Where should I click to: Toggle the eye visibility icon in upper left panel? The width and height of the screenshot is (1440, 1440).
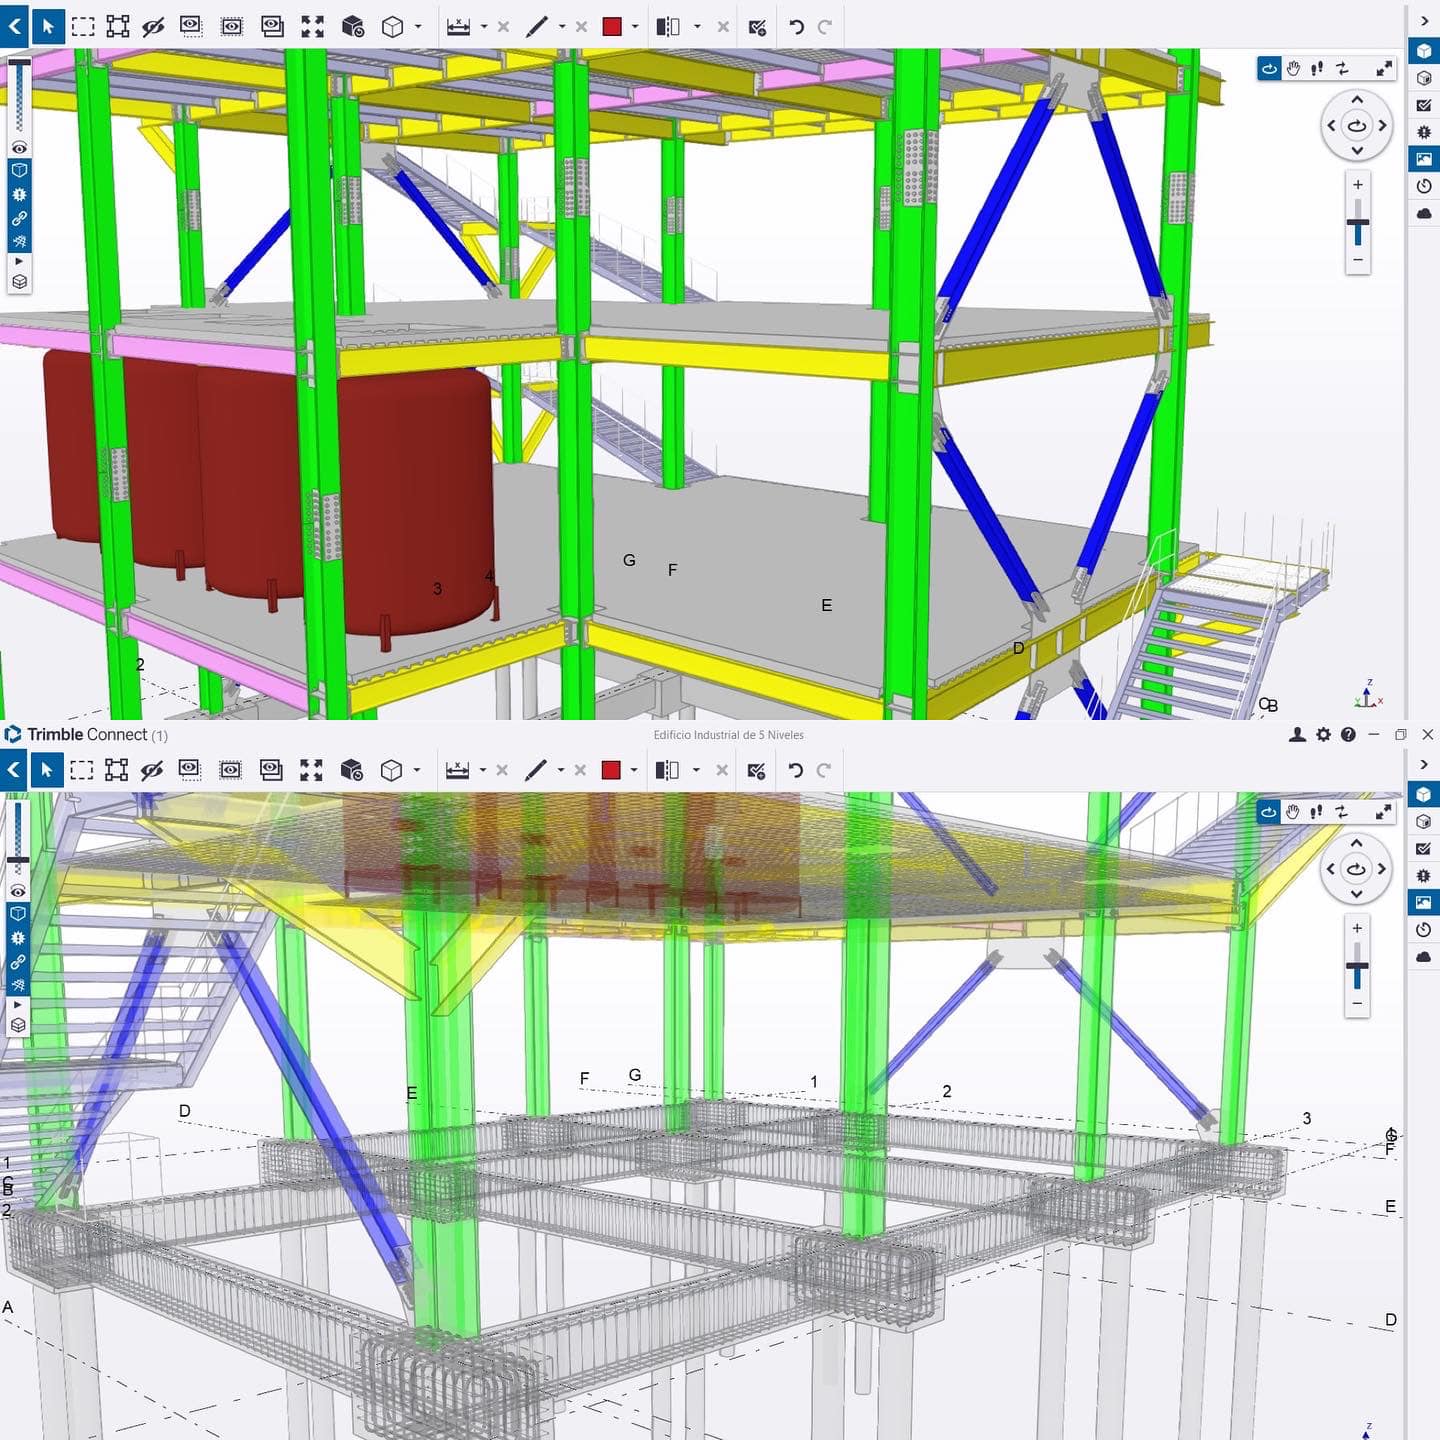click(x=19, y=147)
